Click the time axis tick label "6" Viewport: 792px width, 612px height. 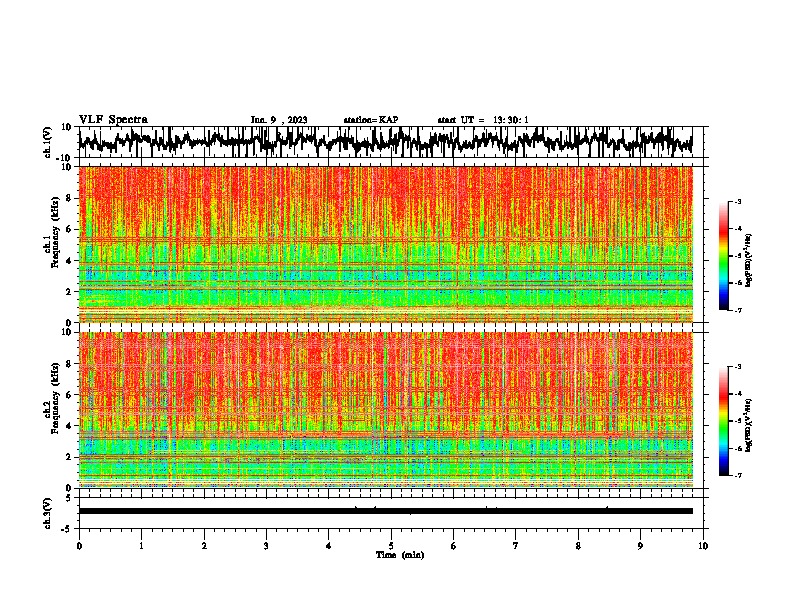click(x=454, y=546)
